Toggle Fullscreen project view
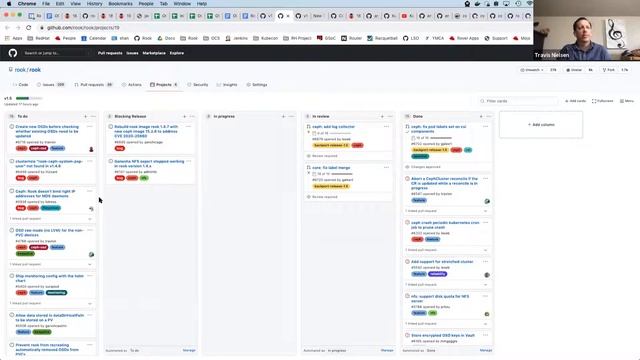 (602, 101)
